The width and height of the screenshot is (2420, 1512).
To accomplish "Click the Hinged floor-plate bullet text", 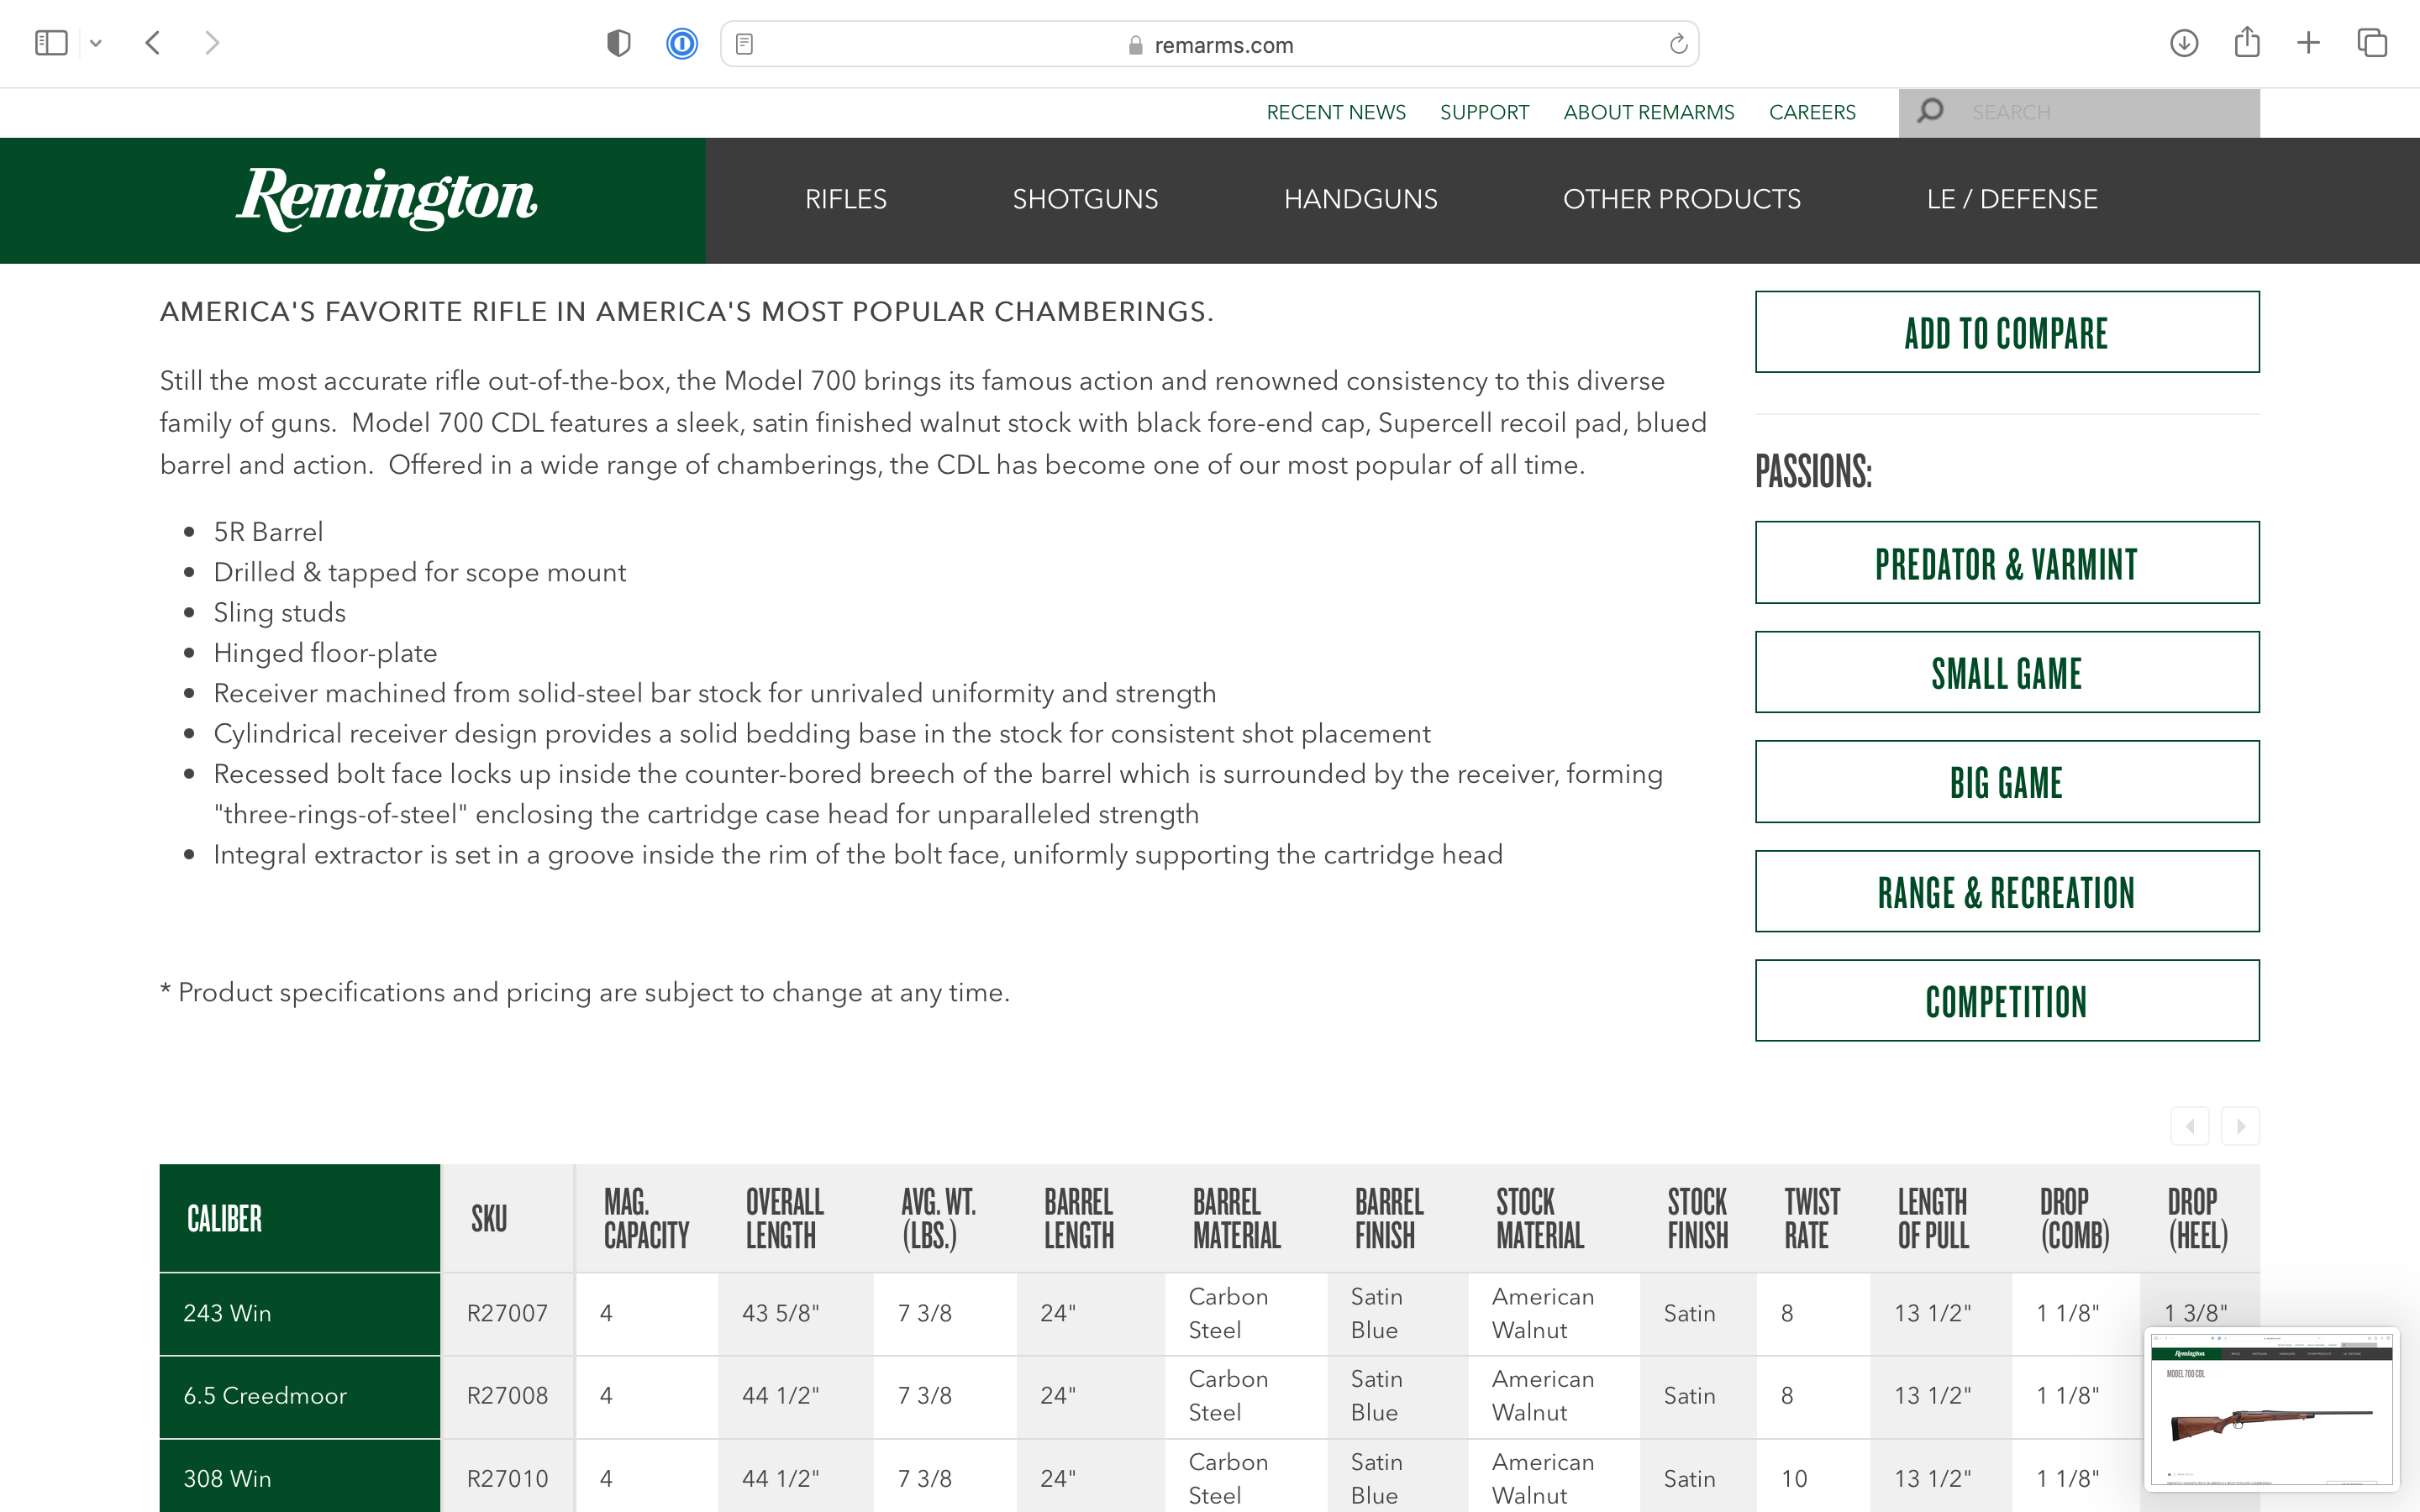I will 325,653.
